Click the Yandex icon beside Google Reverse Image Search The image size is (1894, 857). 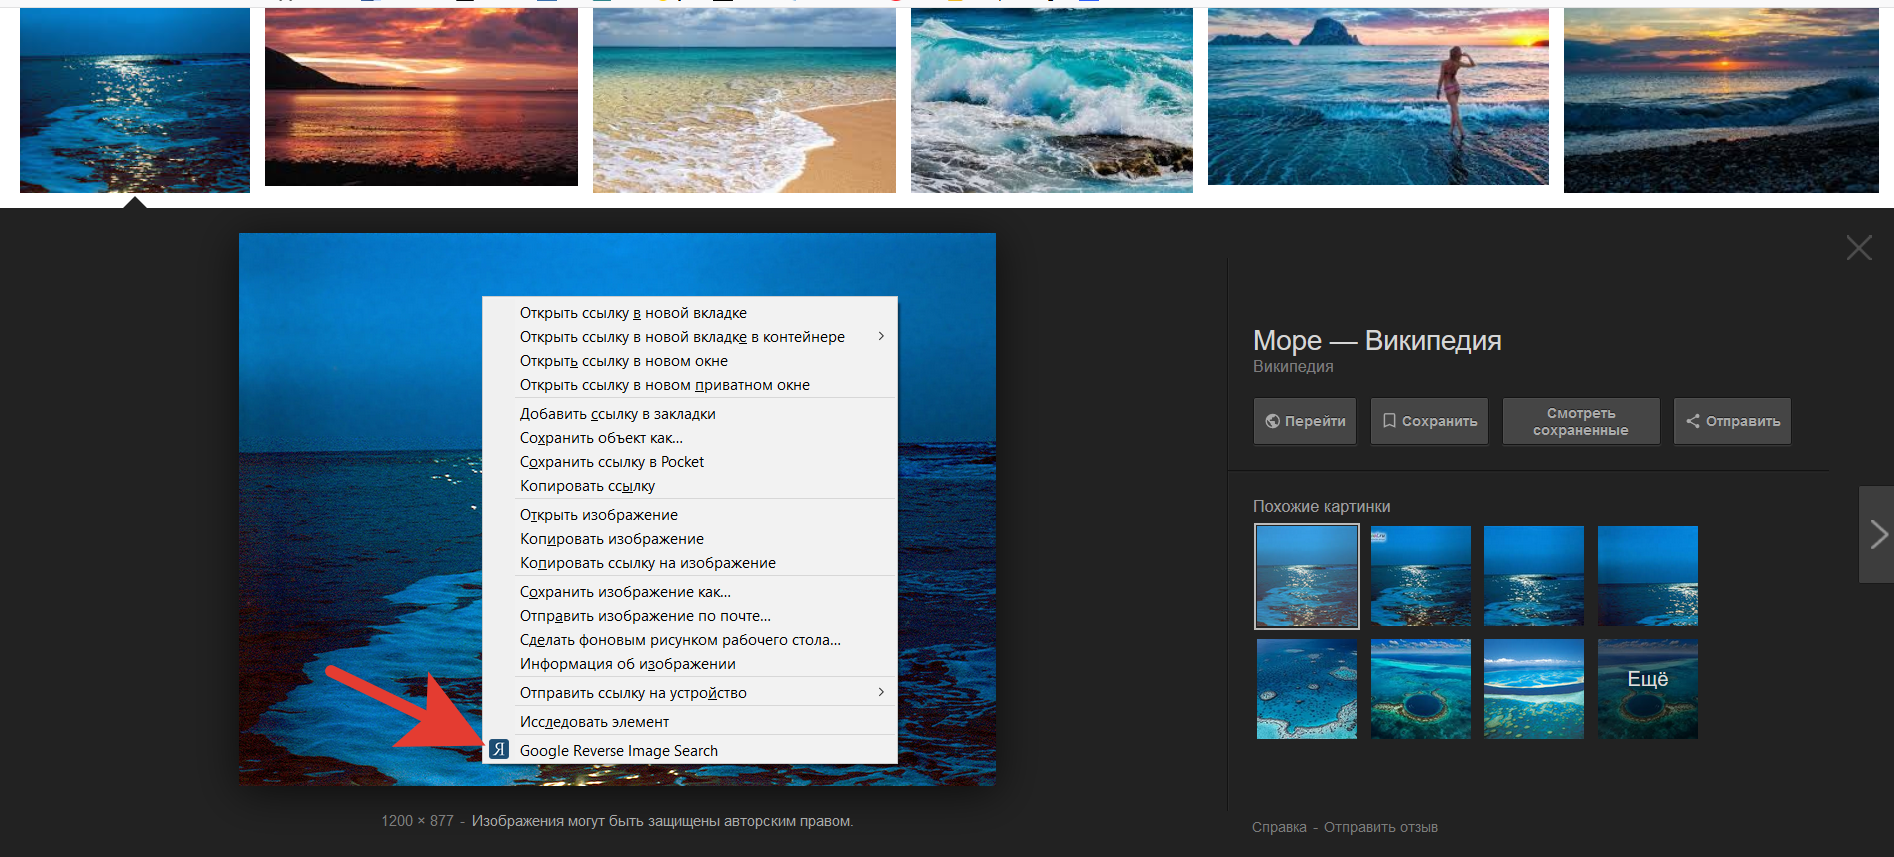pyautogui.click(x=498, y=750)
